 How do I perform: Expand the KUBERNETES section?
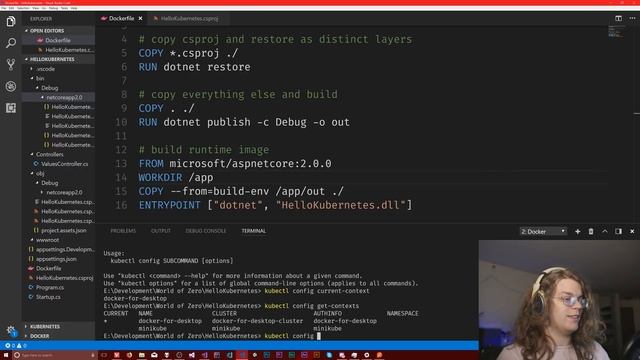click(x=58, y=327)
